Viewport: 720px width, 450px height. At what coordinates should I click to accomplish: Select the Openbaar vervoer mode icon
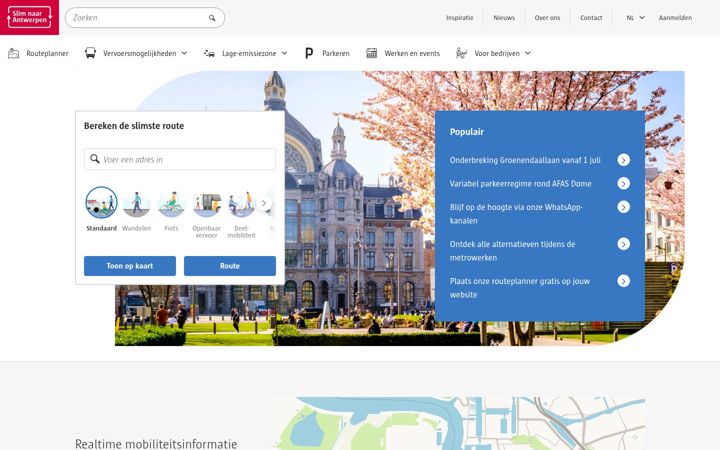point(207,204)
